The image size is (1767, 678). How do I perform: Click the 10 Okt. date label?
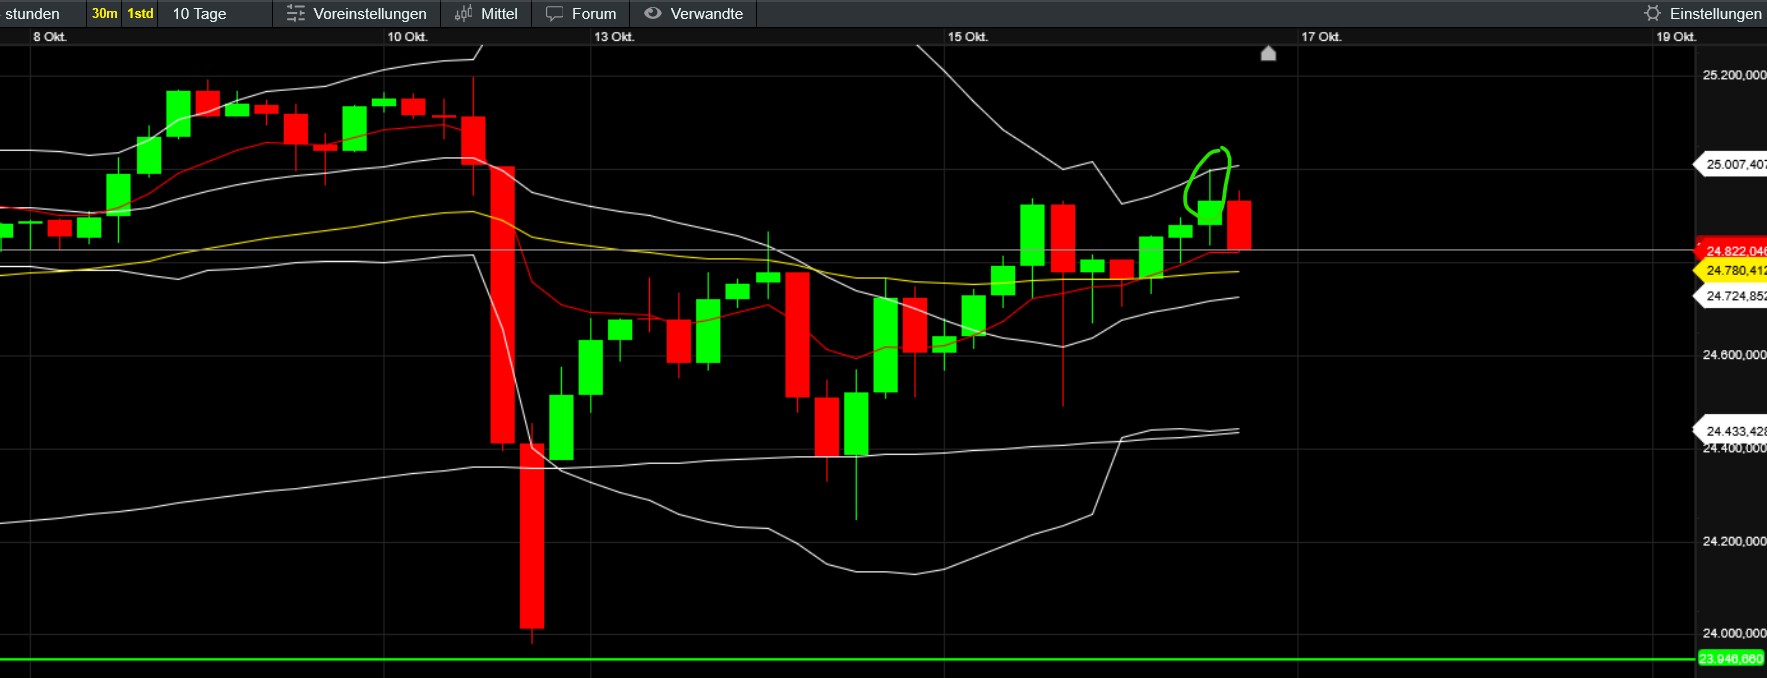click(407, 37)
